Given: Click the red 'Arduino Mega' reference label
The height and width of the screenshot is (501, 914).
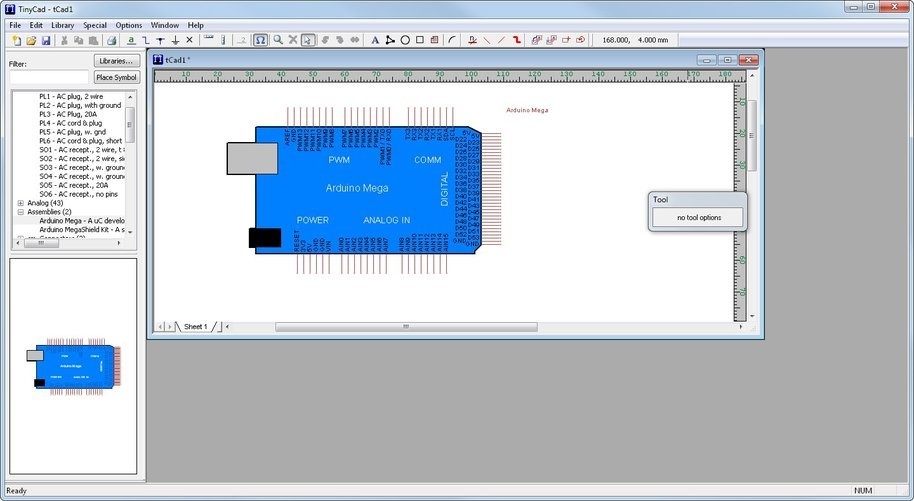Looking at the screenshot, I should tap(527, 110).
